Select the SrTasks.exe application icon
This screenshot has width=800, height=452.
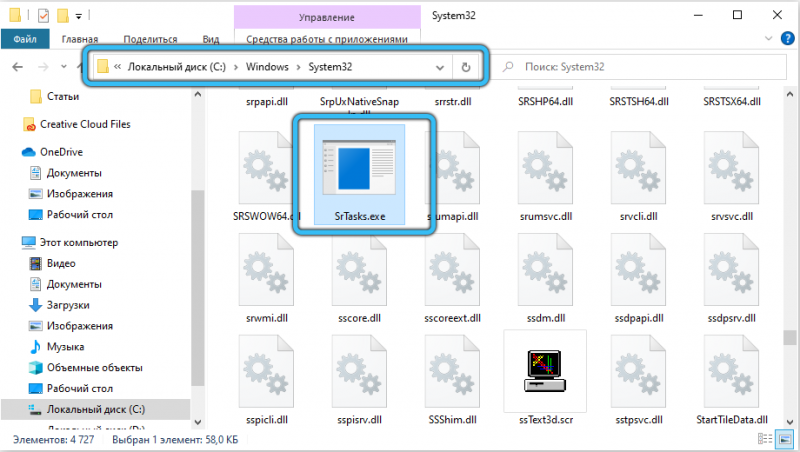(359, 169)
